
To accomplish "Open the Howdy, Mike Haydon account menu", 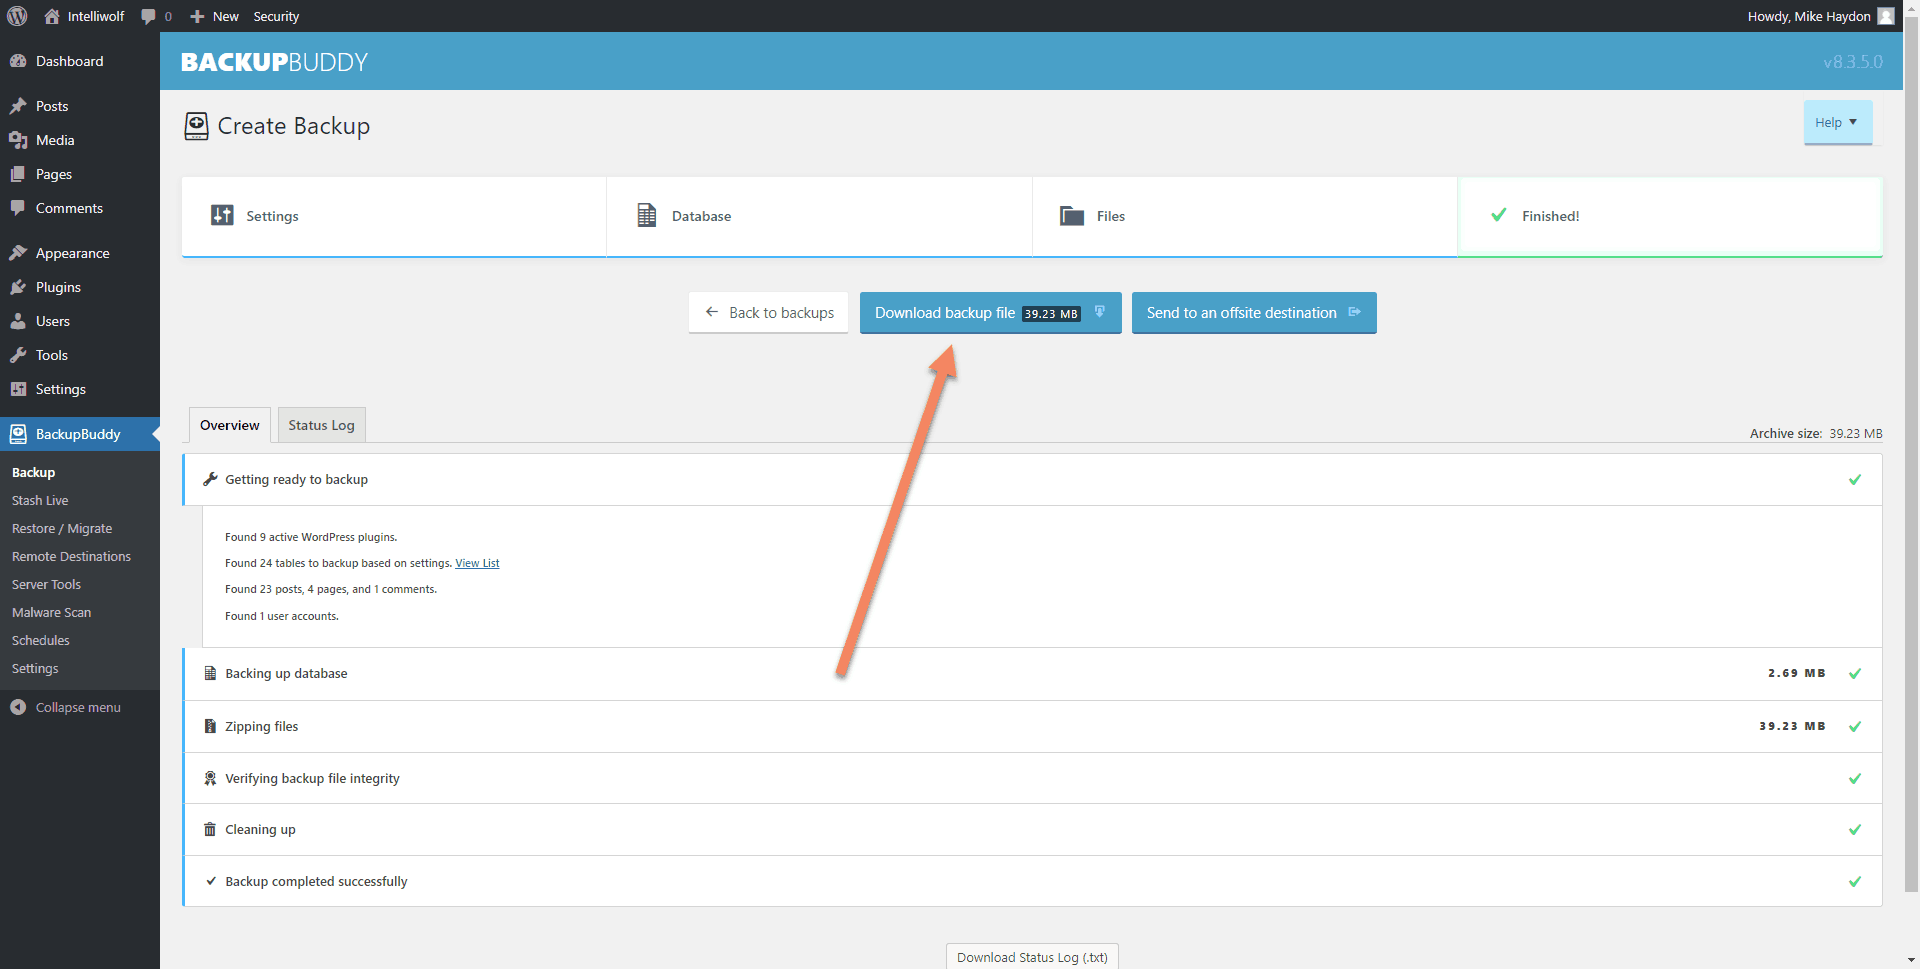I will click(1818, 16).
